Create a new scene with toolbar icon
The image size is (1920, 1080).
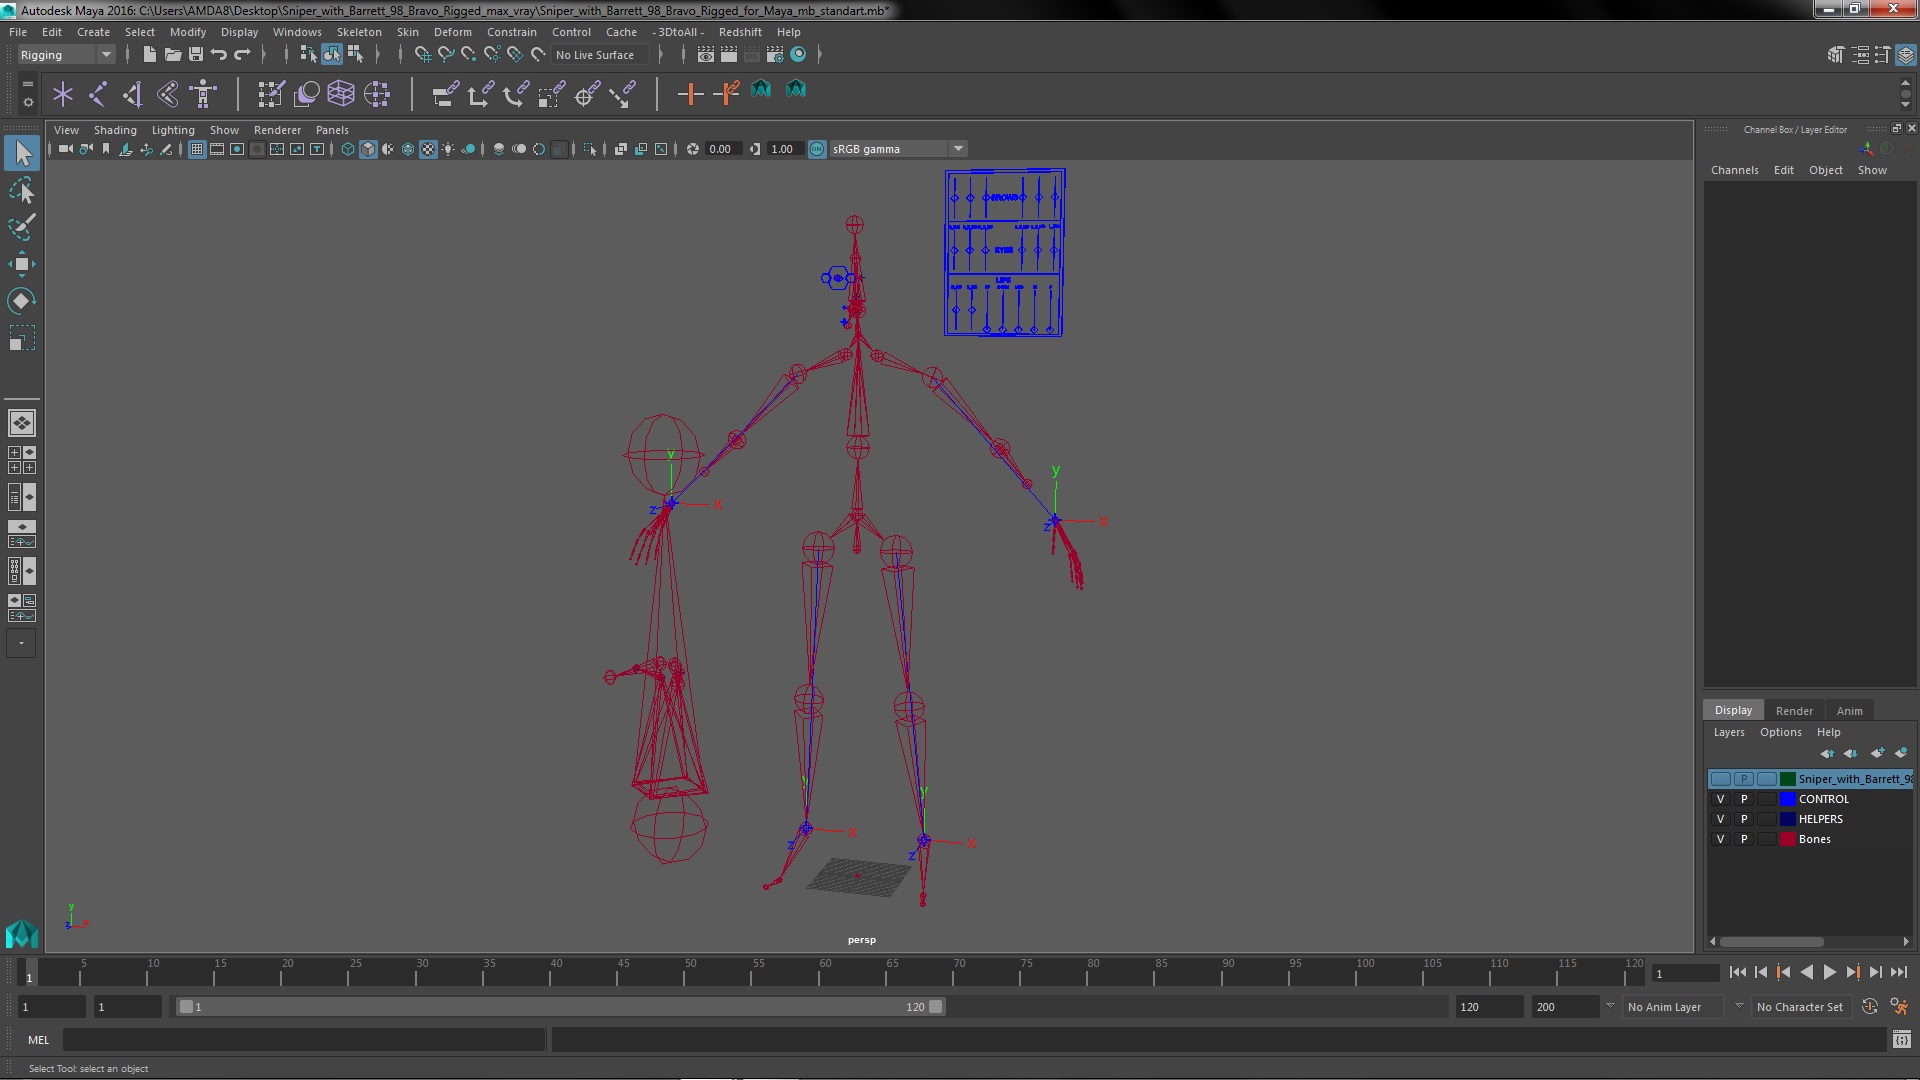[149, 55]
